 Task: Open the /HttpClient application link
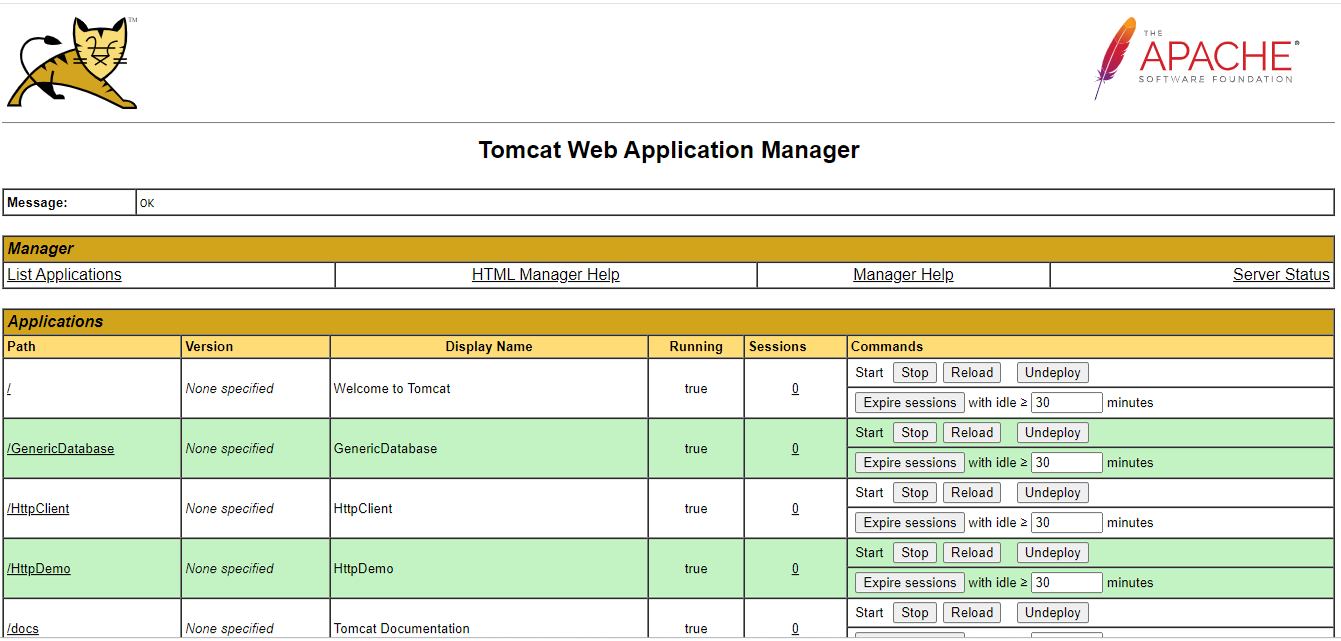pyautogui.click(x=38, y=509)
